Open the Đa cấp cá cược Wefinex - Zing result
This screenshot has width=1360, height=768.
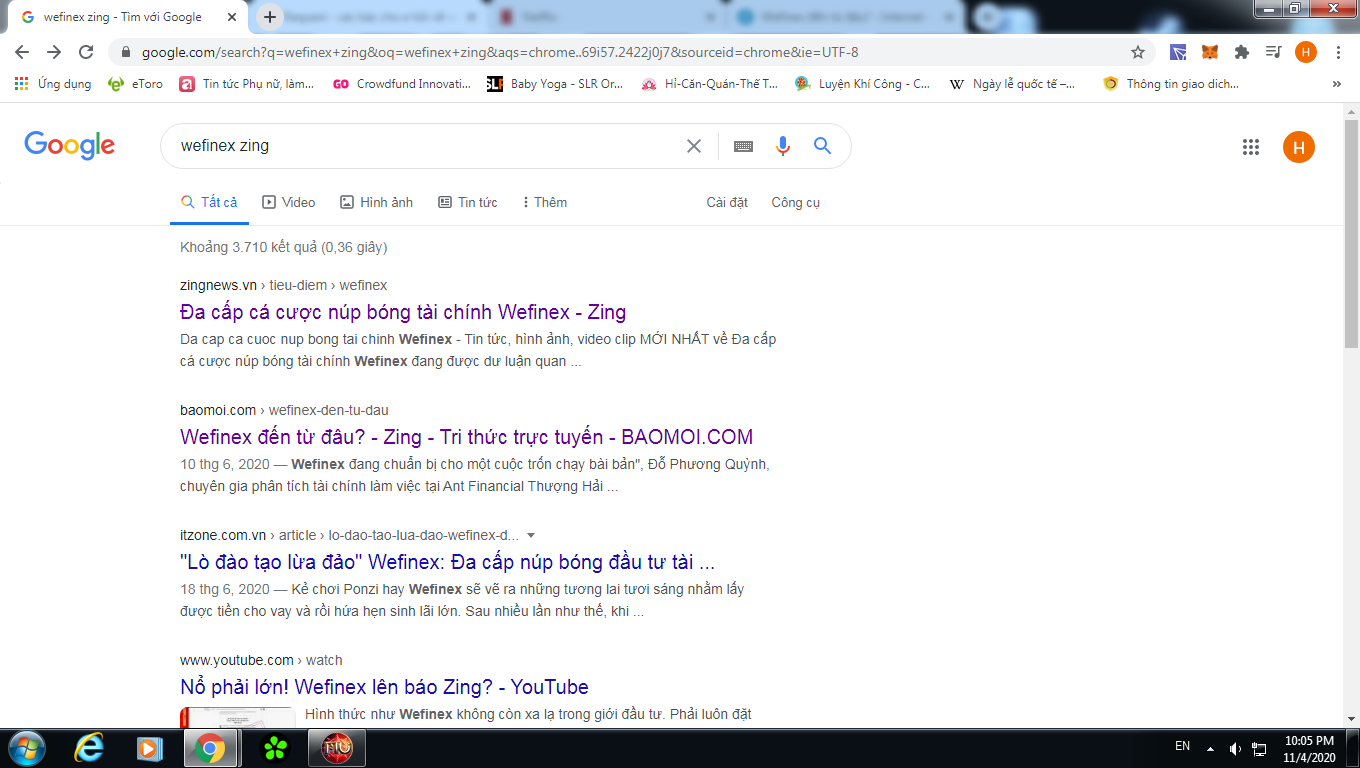(403, 312)
